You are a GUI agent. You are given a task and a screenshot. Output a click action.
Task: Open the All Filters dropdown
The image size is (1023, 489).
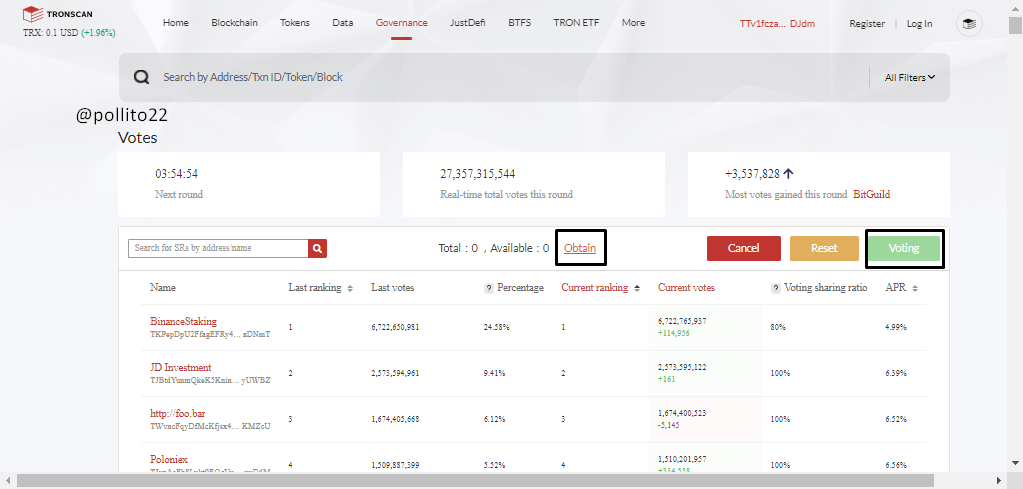click(x=909, y=78)
